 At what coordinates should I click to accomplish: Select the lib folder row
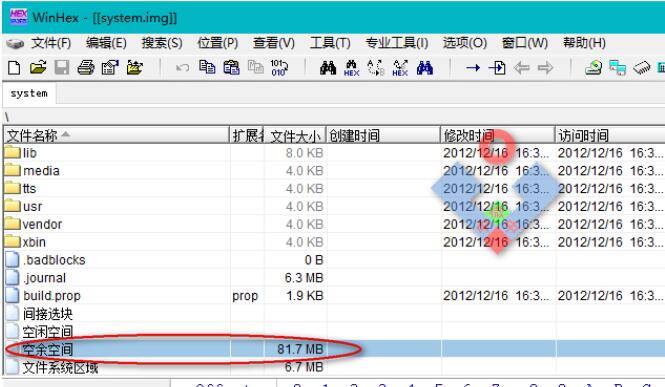point(334,153)
